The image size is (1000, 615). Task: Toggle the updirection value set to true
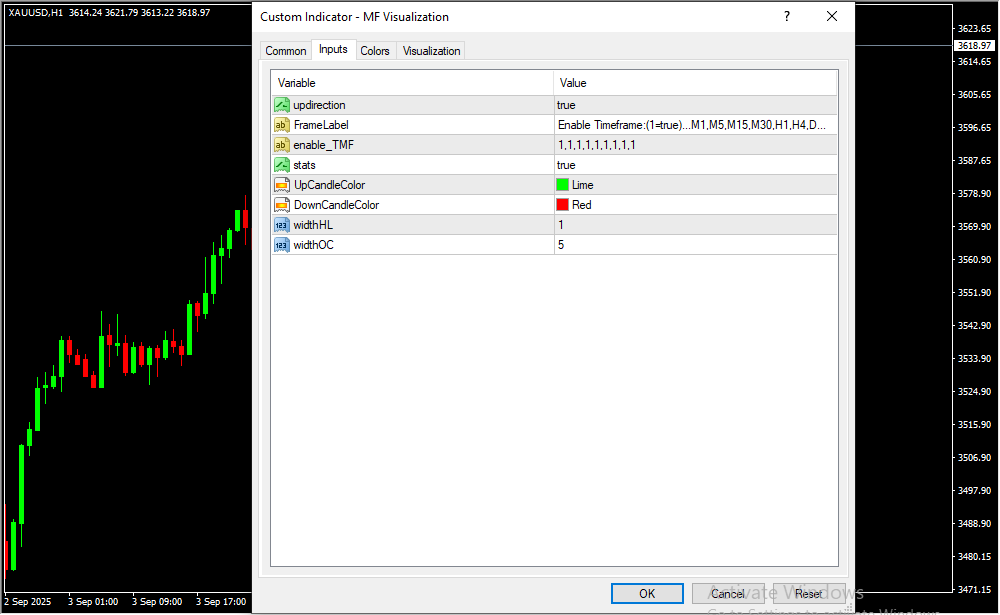coord(695,105)
